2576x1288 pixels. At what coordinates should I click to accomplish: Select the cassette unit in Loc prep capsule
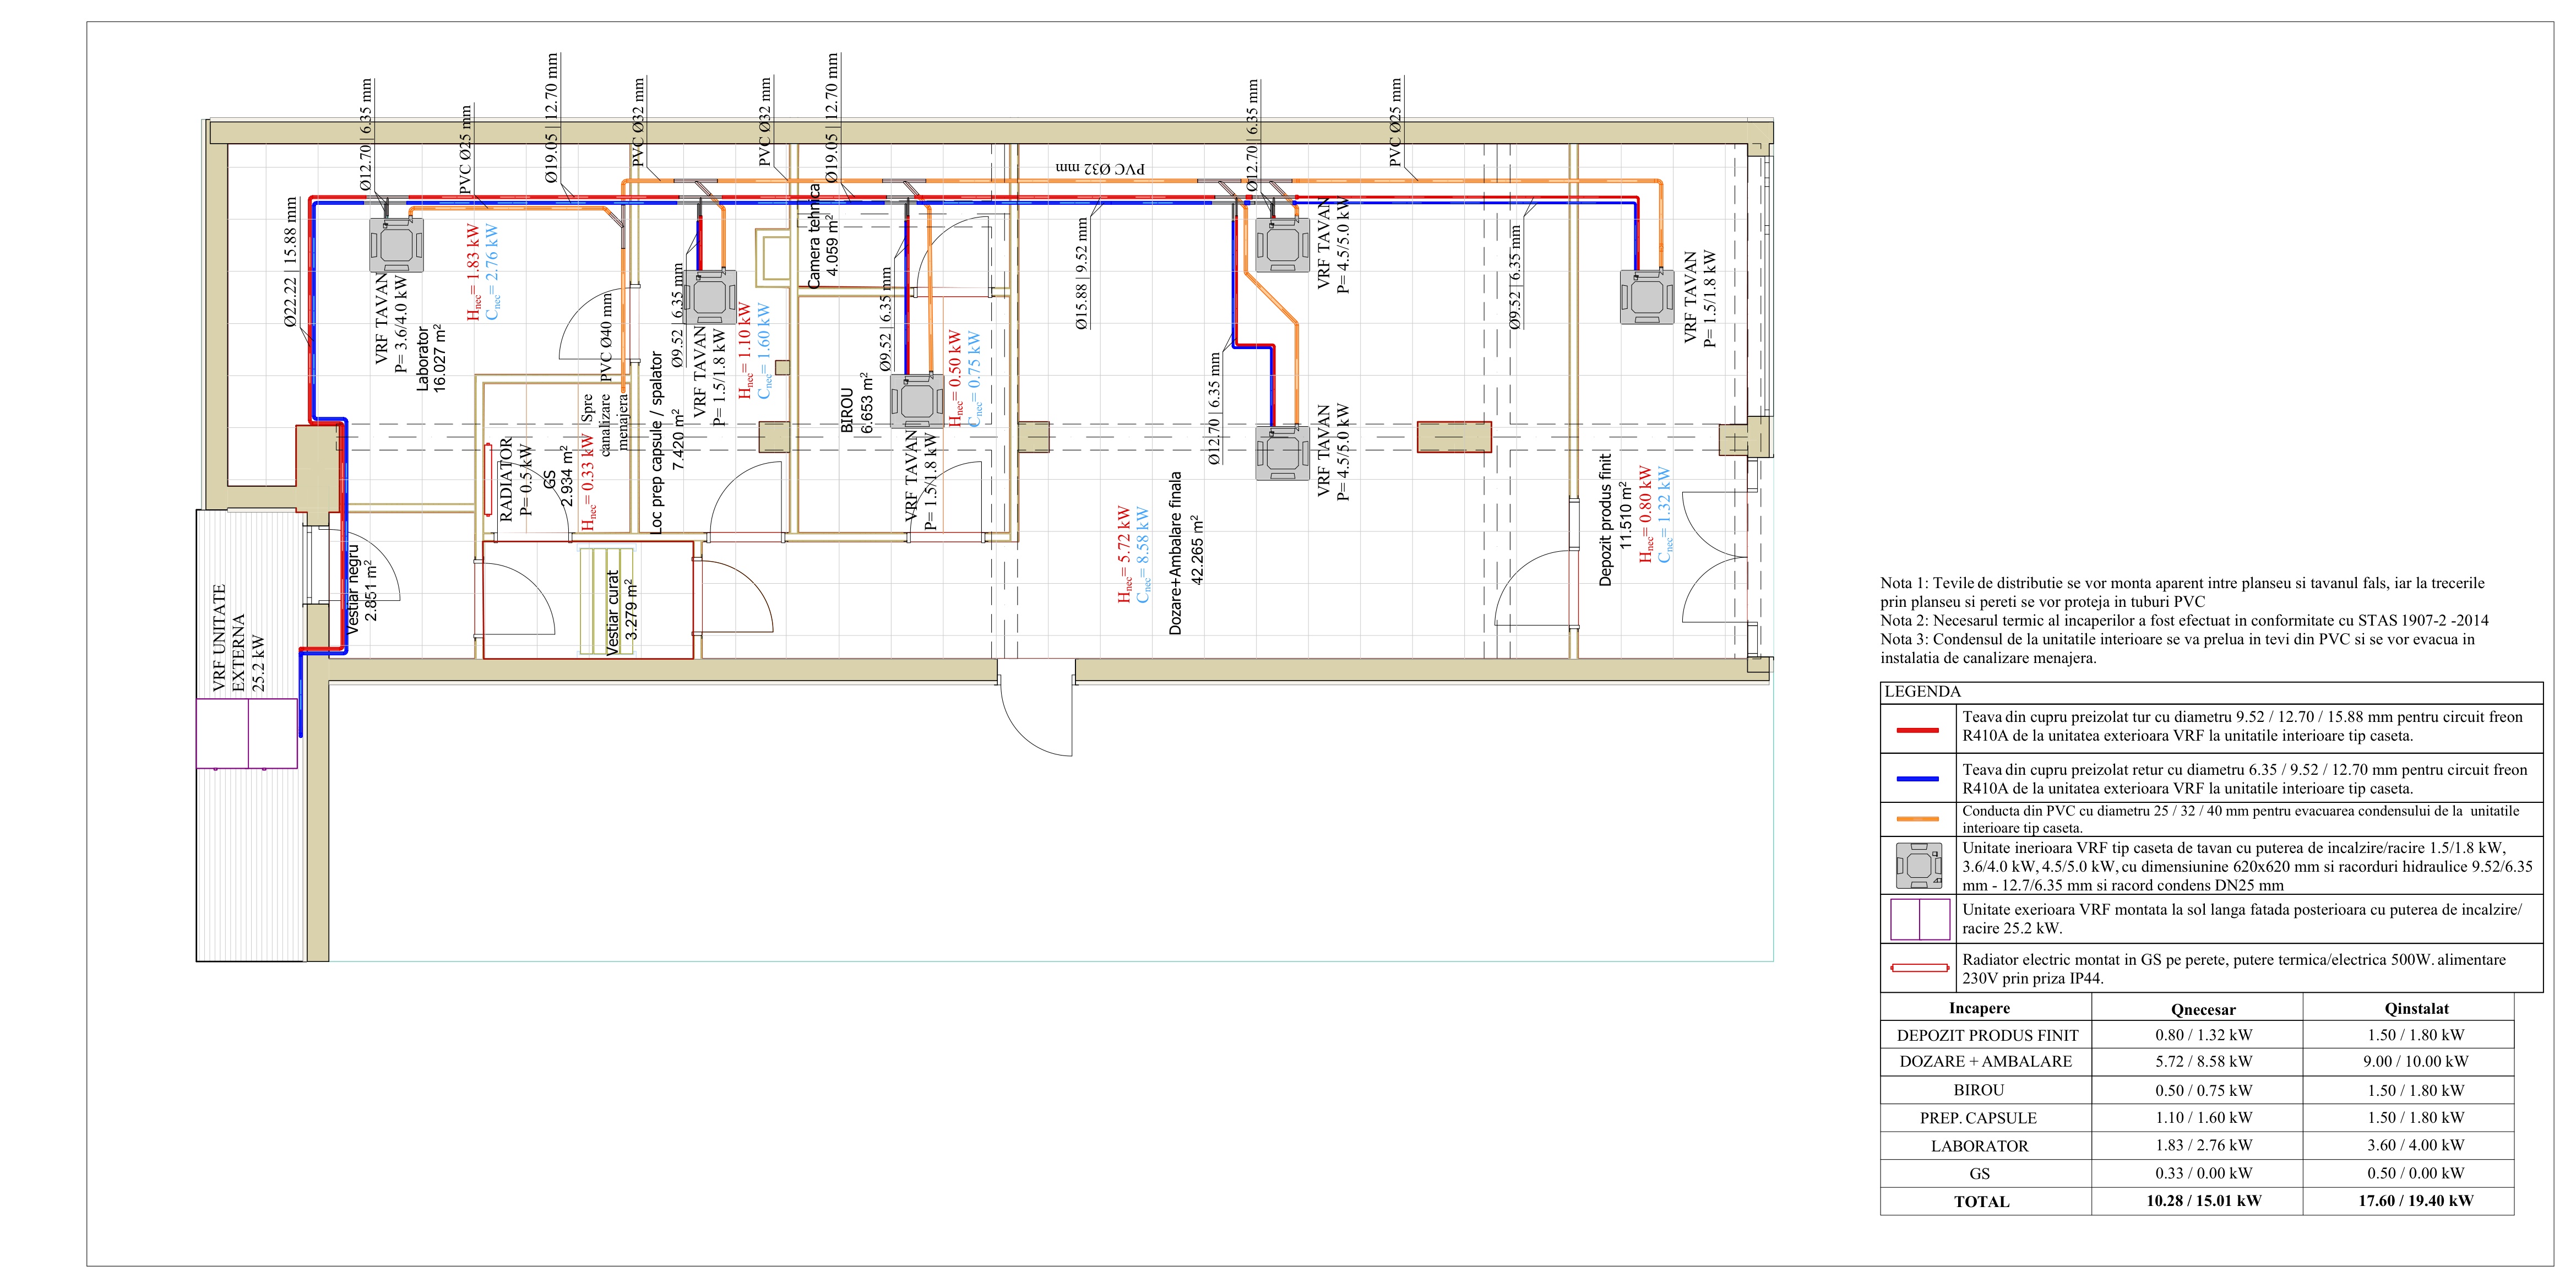[x=710, y=297]
